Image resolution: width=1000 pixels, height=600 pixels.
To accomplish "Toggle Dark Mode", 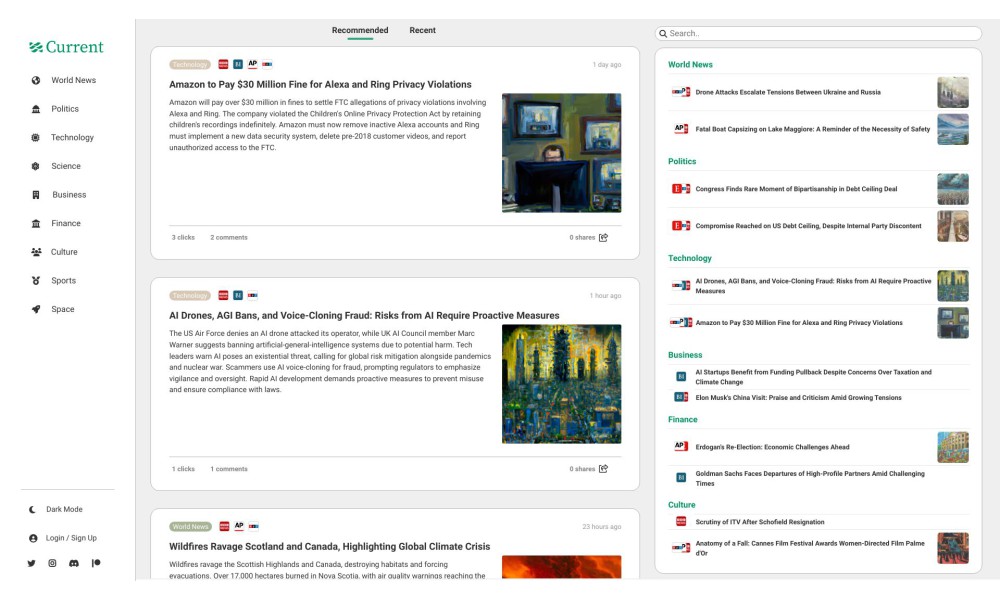I will [x=56, y=509].
